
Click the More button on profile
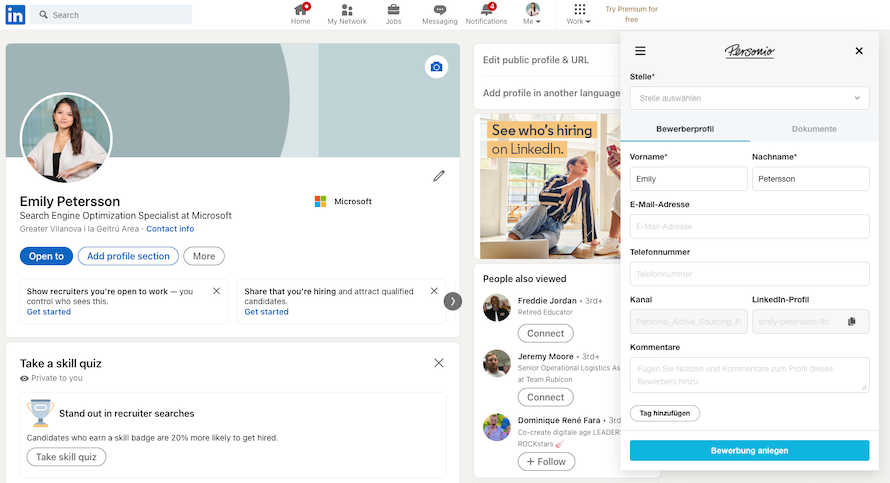point(204,256)
